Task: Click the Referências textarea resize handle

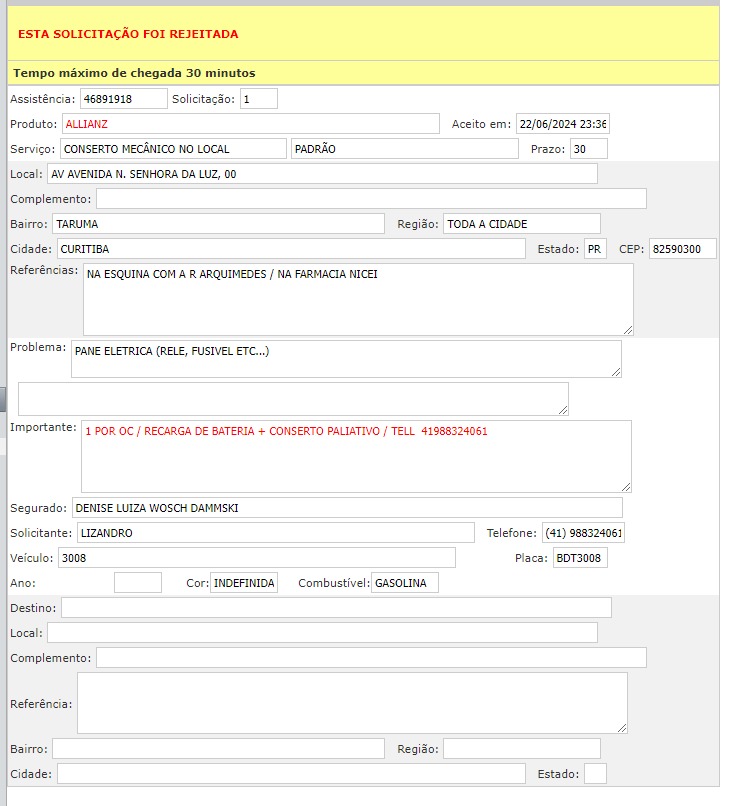Action: [628, 330]
